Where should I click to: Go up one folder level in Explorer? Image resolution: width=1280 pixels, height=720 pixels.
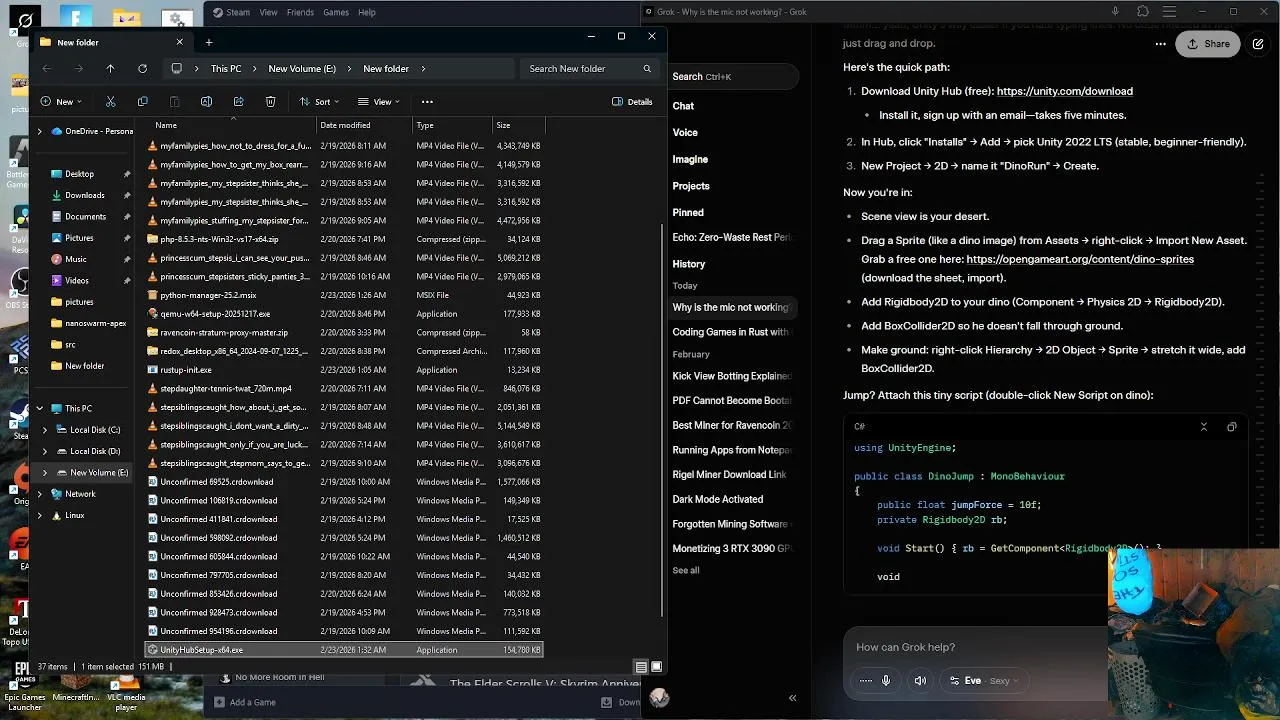110,69
